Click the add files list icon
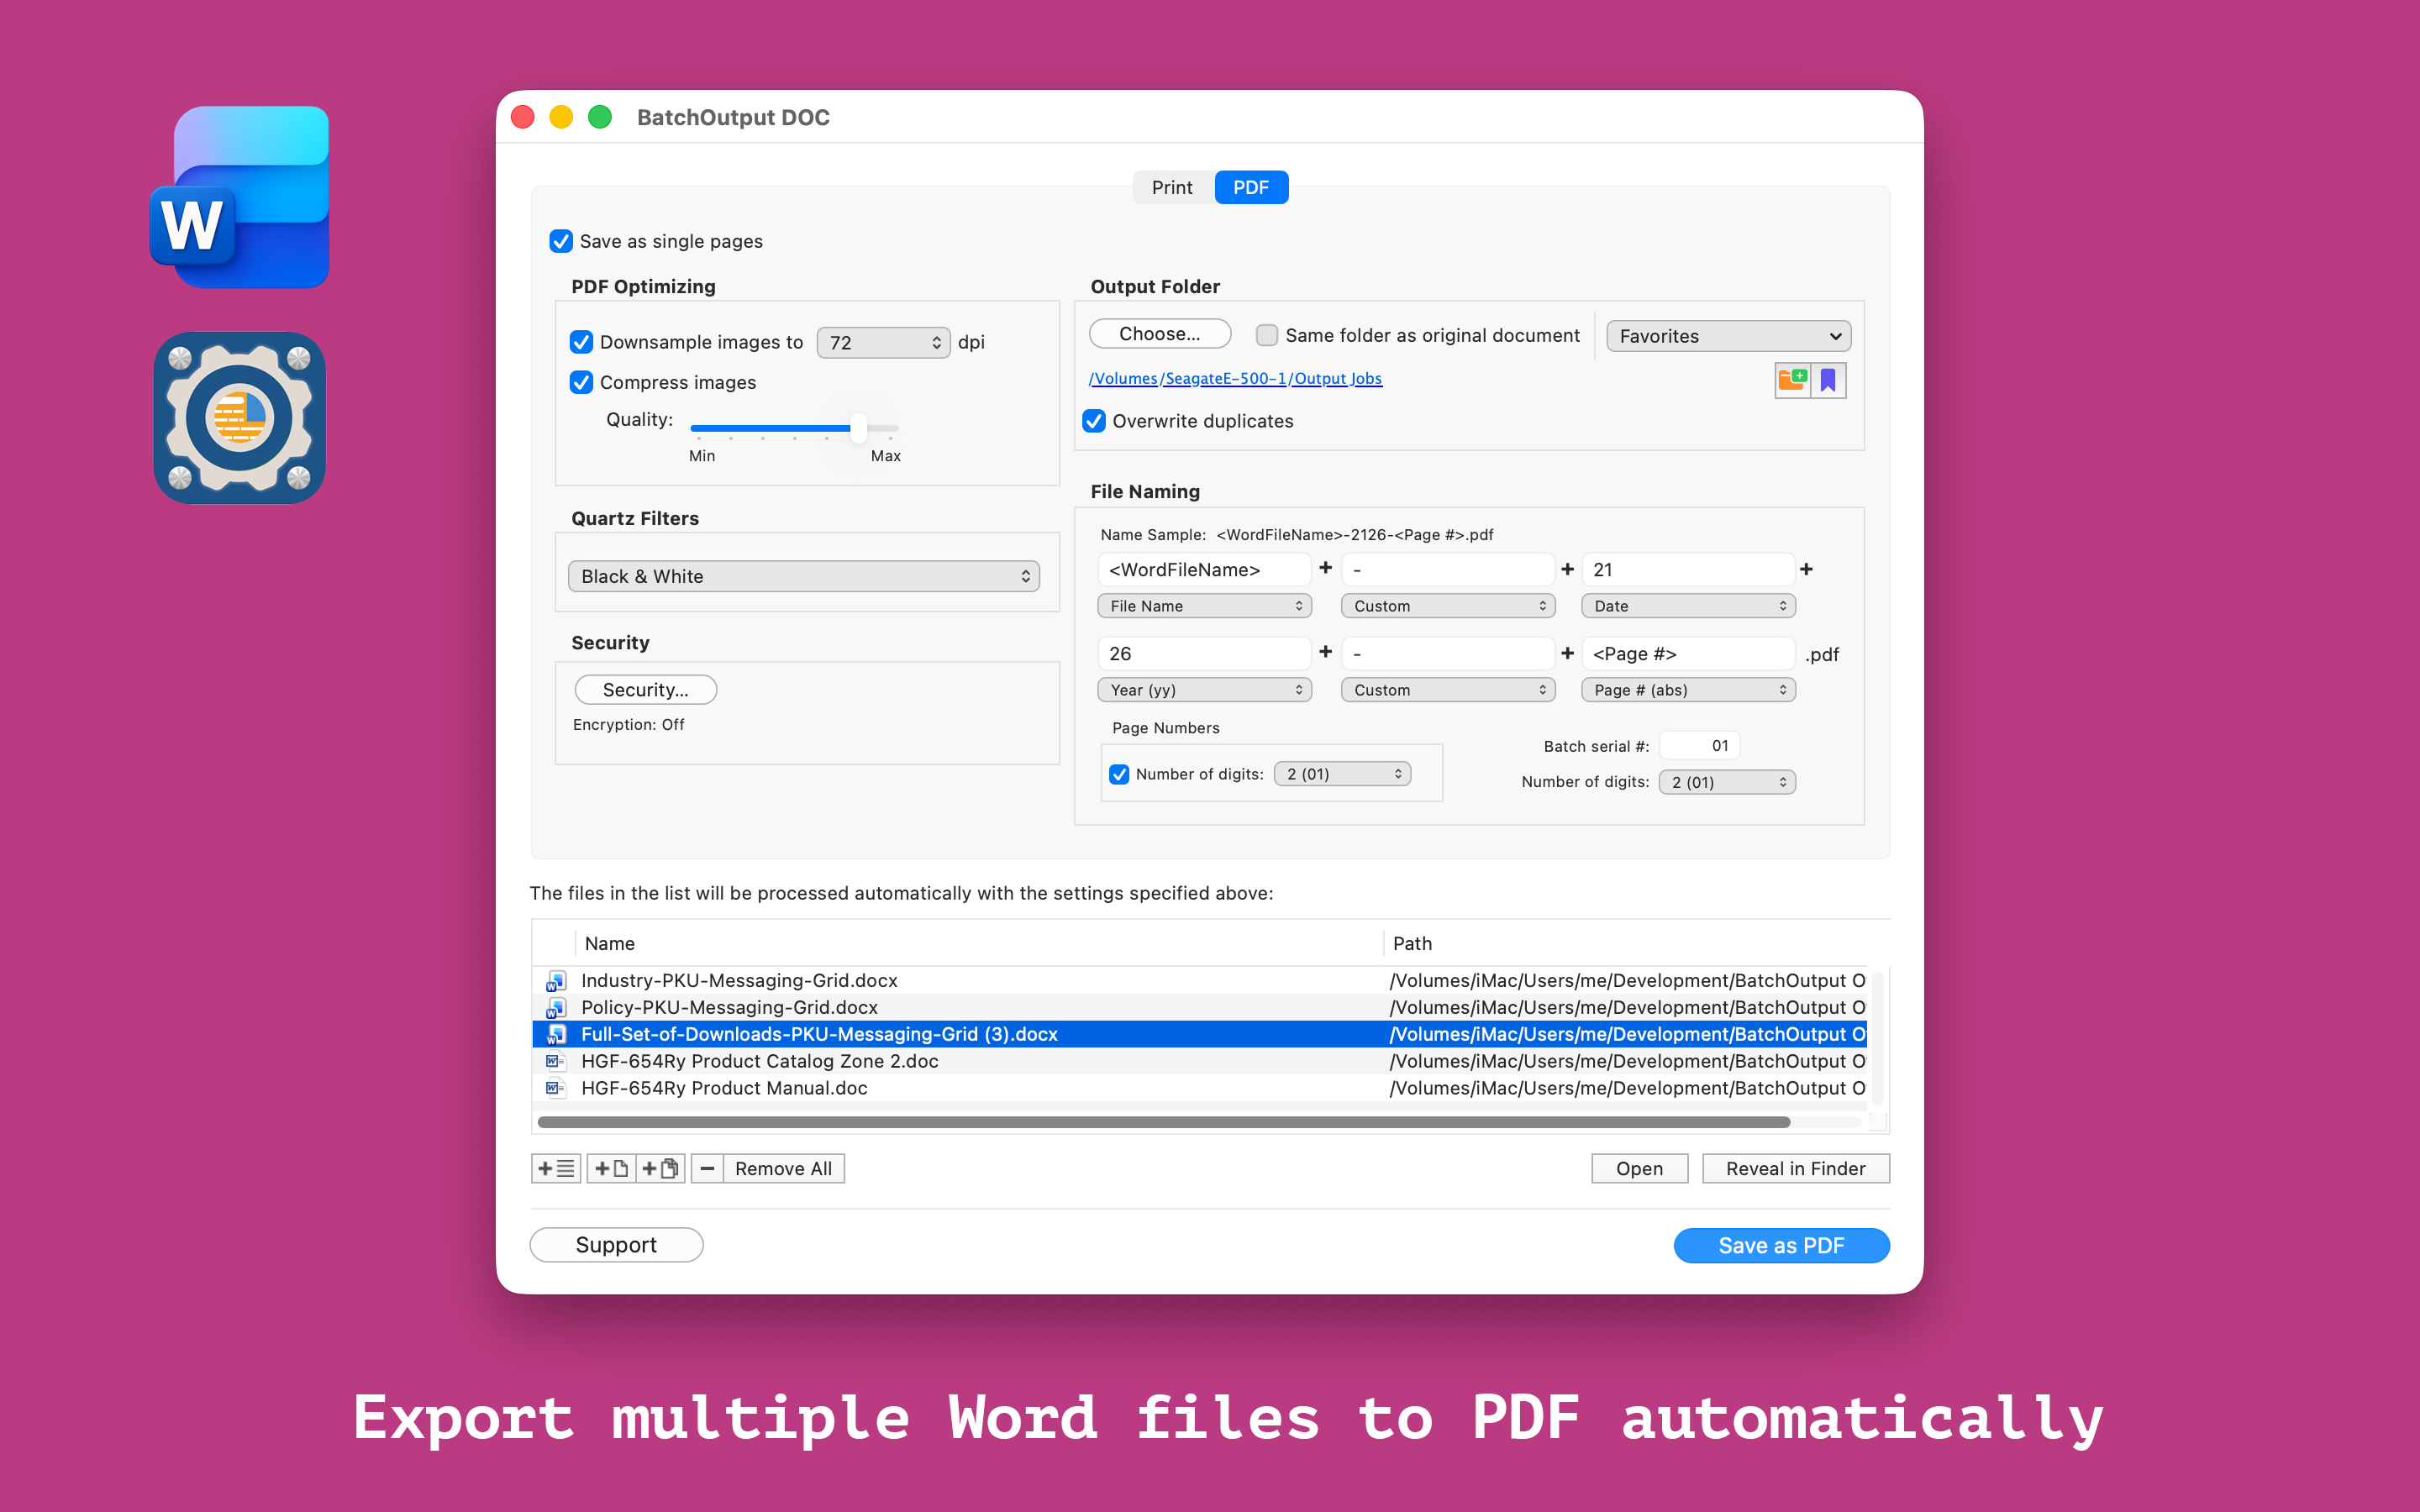2420x1512 pixels. (x=556, y=1168)
